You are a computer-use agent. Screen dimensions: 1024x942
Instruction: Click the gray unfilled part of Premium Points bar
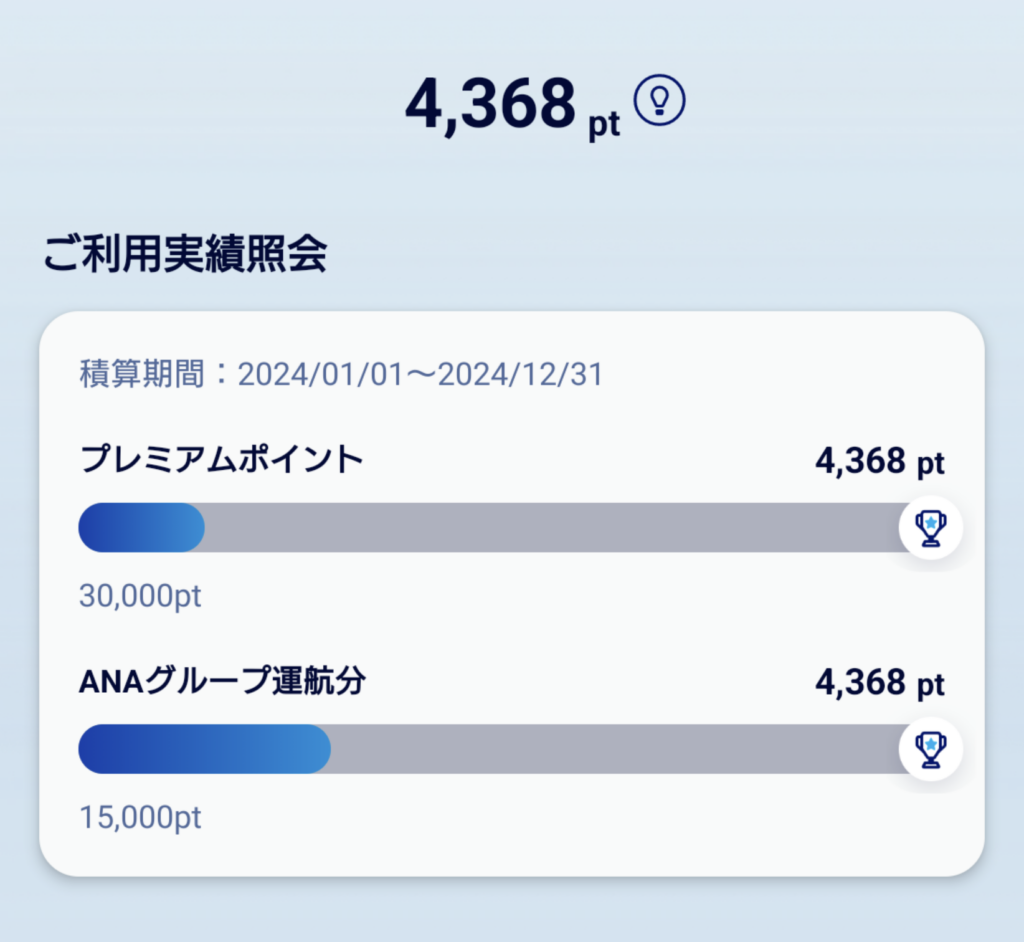point(552,527)
